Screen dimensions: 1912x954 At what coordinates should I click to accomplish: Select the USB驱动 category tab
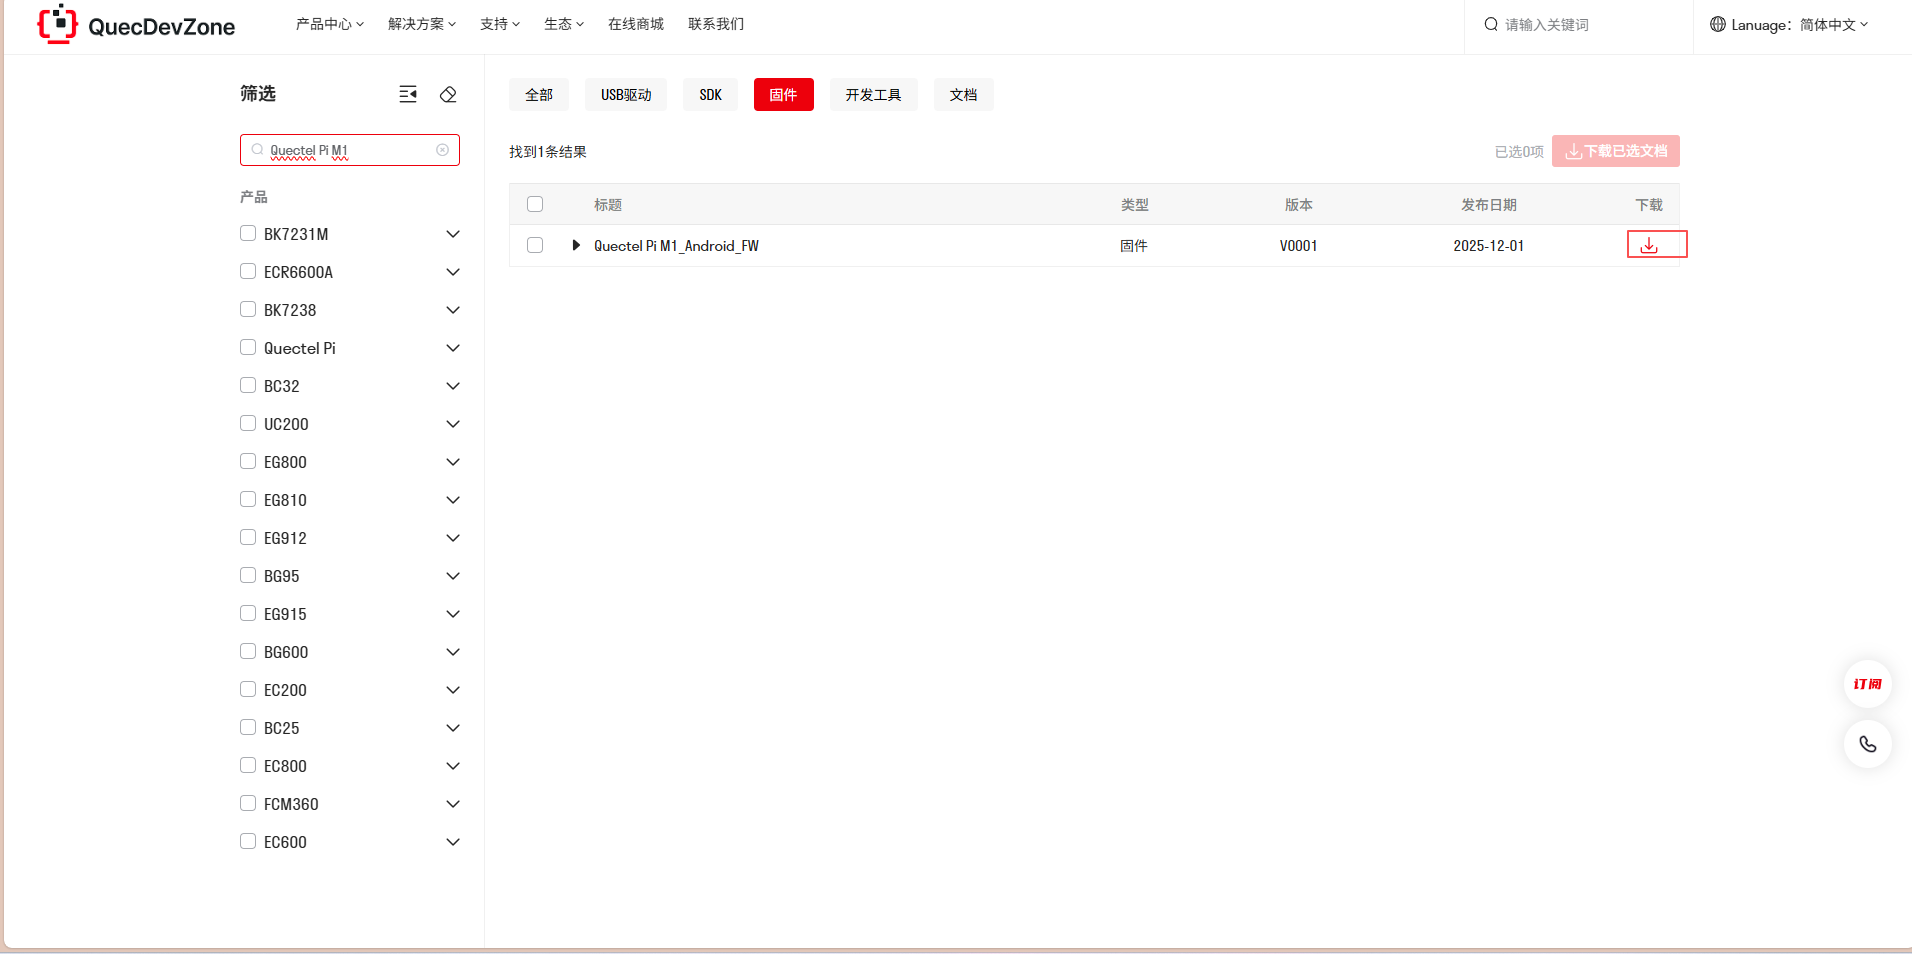click(626, 95)
